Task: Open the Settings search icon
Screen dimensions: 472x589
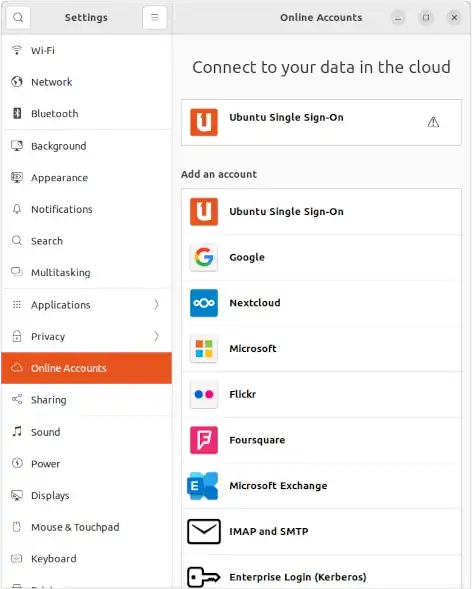Action: point(18,17)
